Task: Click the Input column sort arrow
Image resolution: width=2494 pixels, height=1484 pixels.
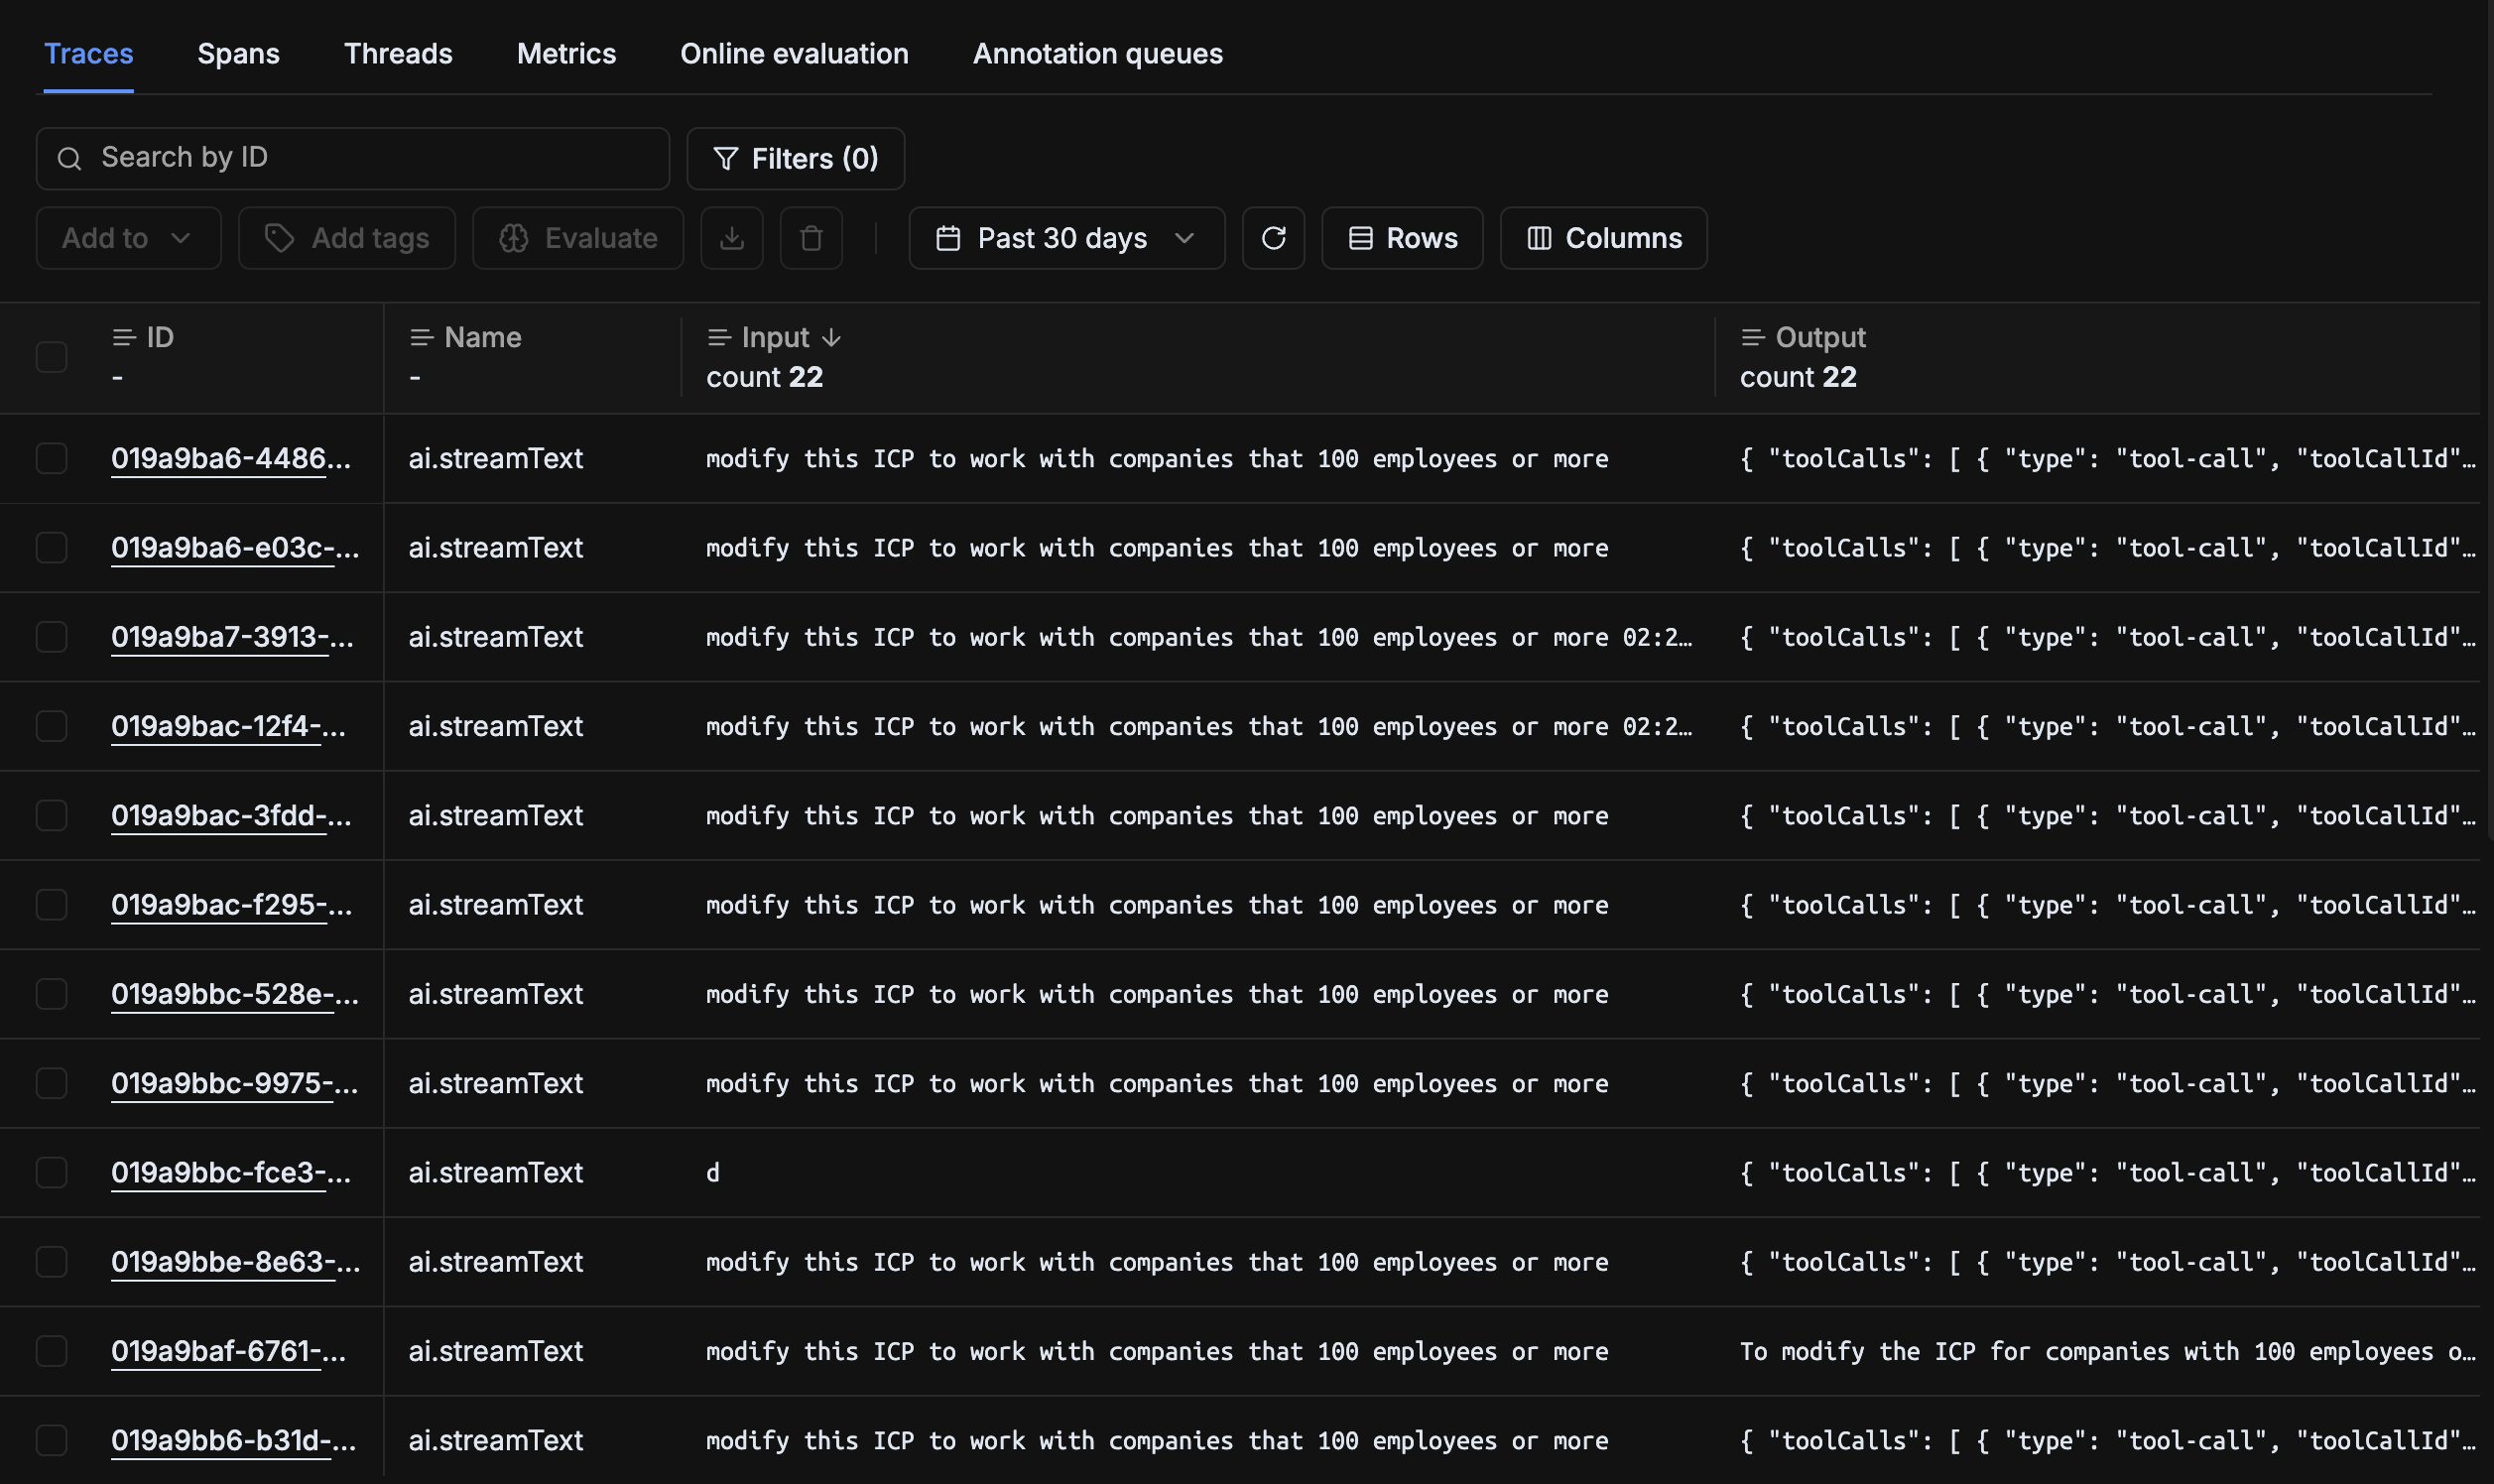Action: 831,338
